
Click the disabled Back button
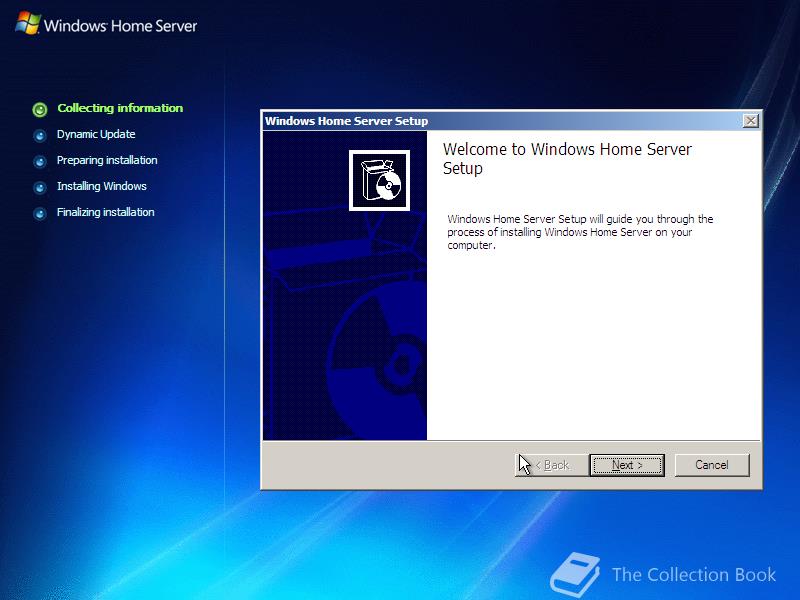(551, 465)
